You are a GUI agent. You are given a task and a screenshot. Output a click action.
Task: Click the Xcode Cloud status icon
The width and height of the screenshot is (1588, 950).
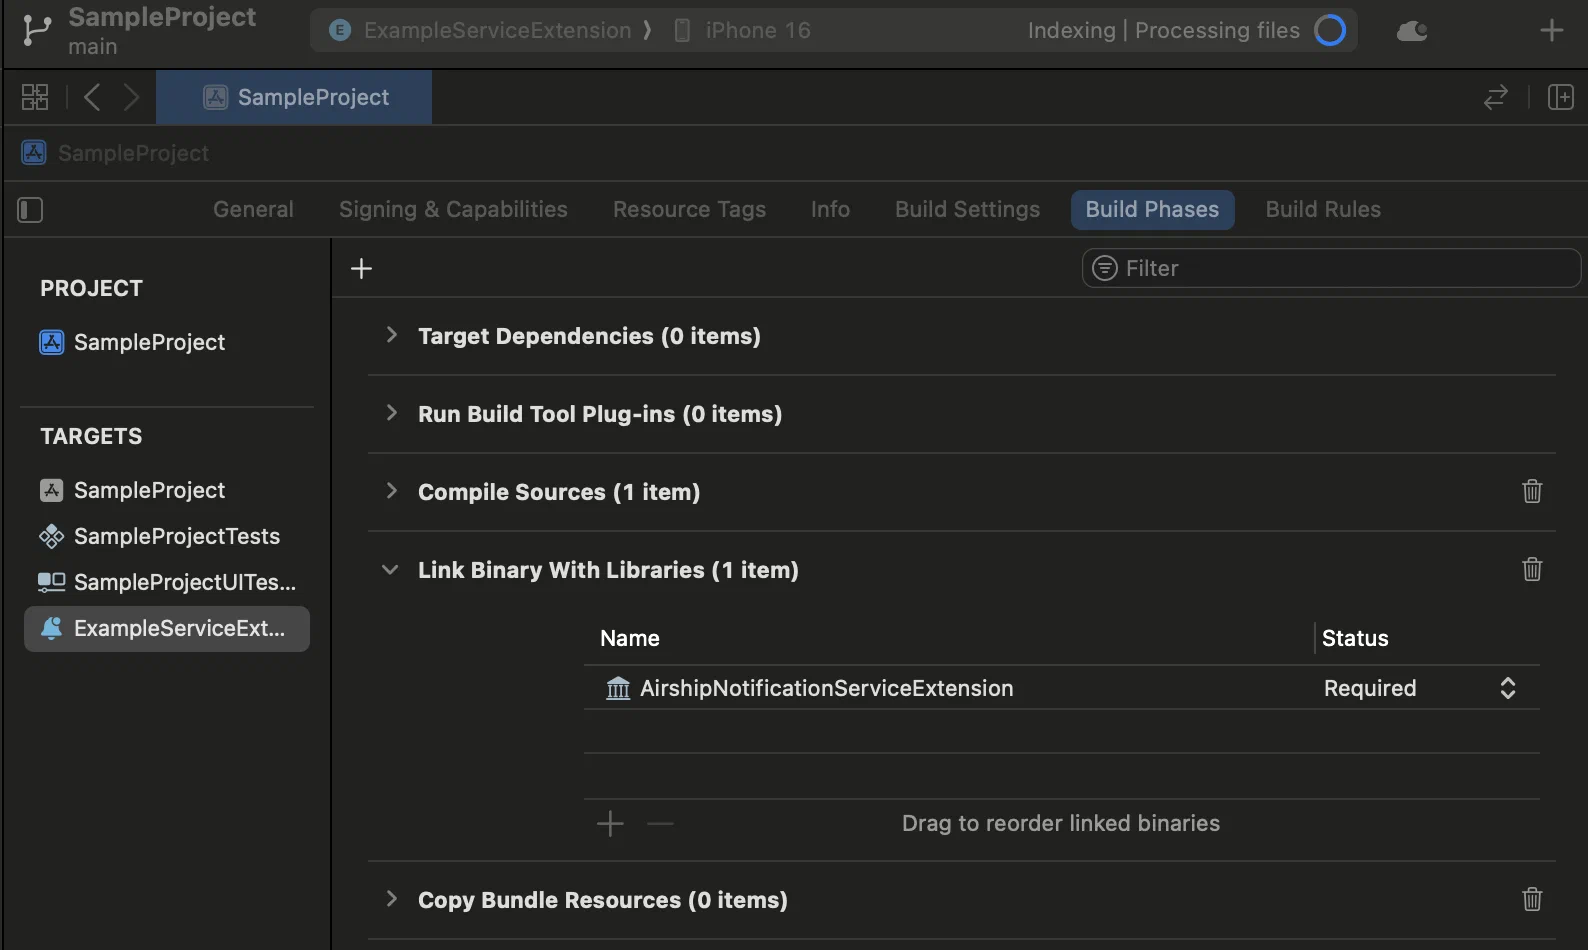[1412, 31]
